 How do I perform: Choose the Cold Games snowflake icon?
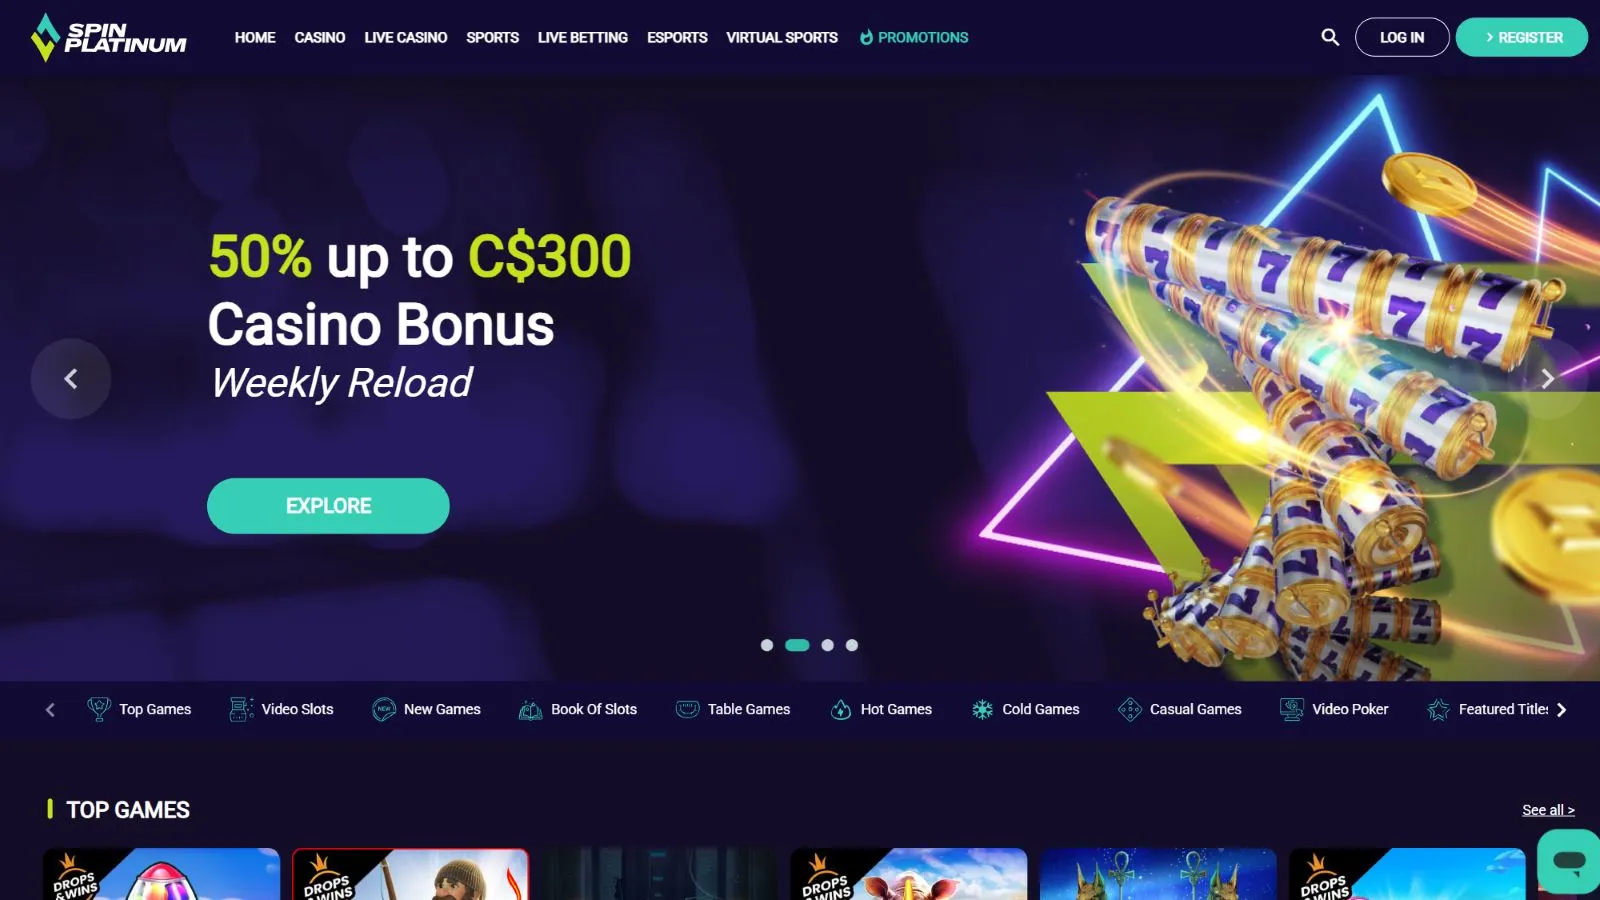point(983,709)
